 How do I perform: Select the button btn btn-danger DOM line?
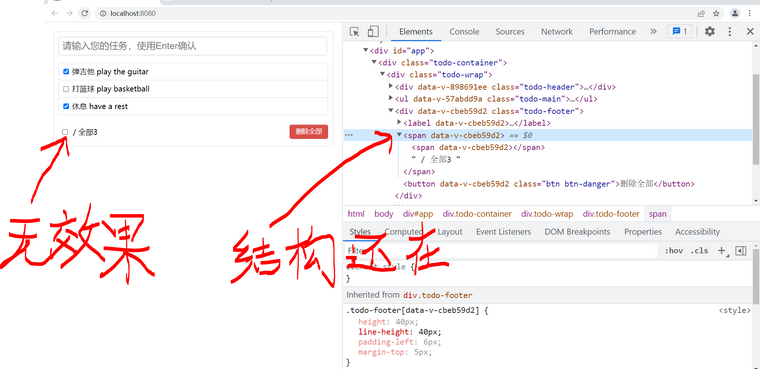(550, 184)
